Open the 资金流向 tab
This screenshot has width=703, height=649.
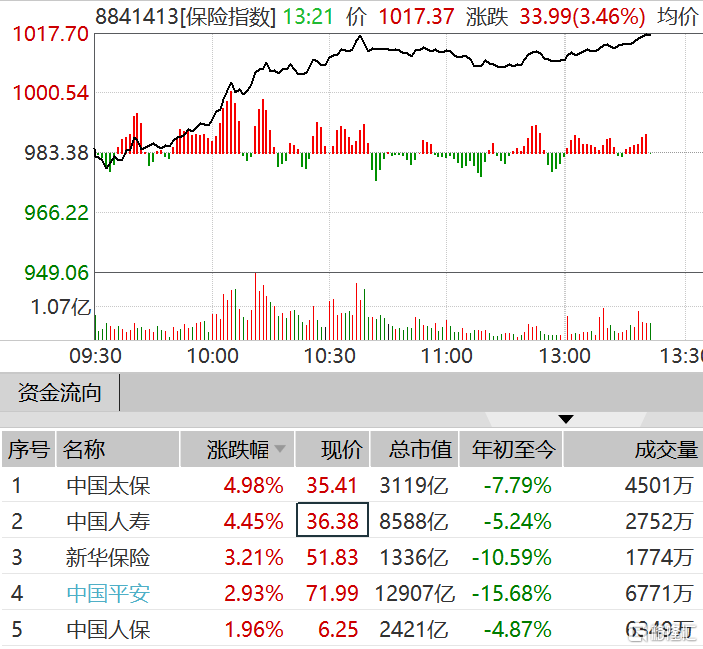(x=60, y=393)
